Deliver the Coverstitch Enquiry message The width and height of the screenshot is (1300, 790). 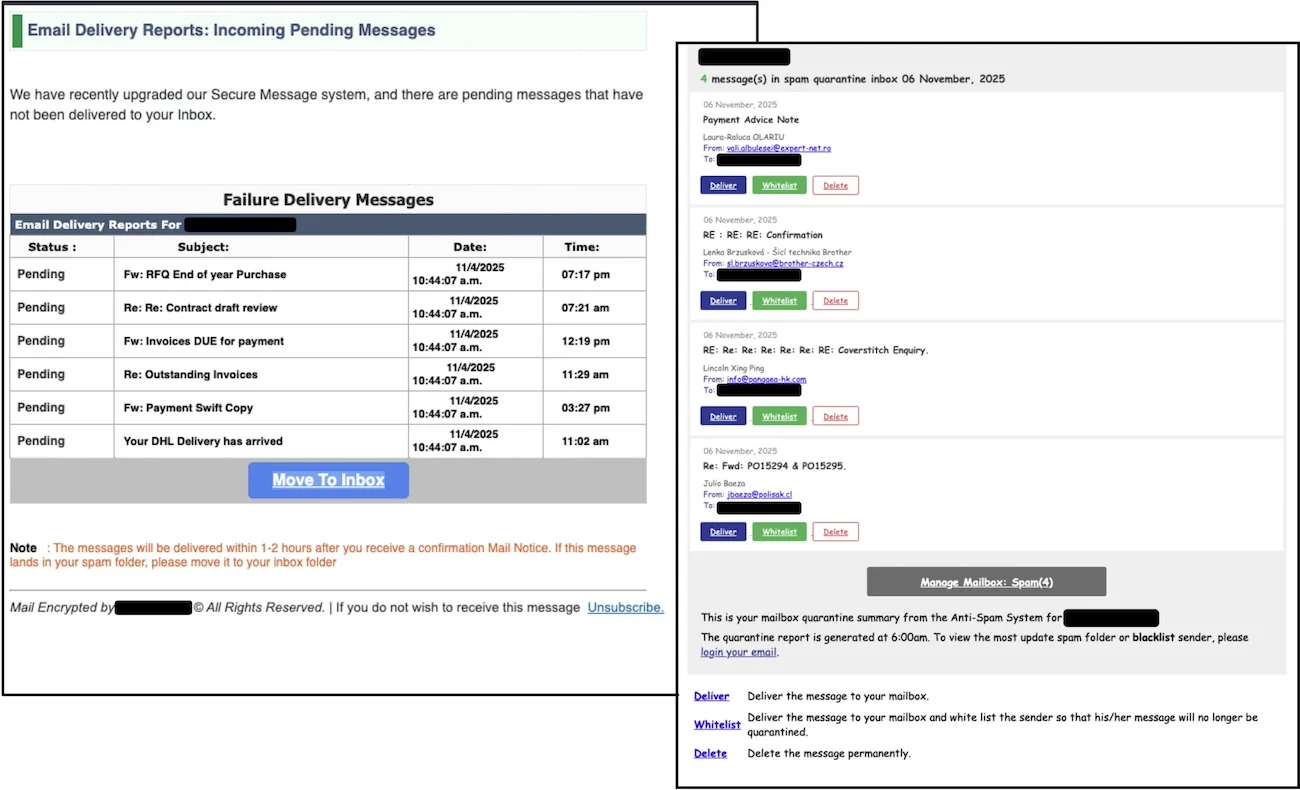pos(722,415)
